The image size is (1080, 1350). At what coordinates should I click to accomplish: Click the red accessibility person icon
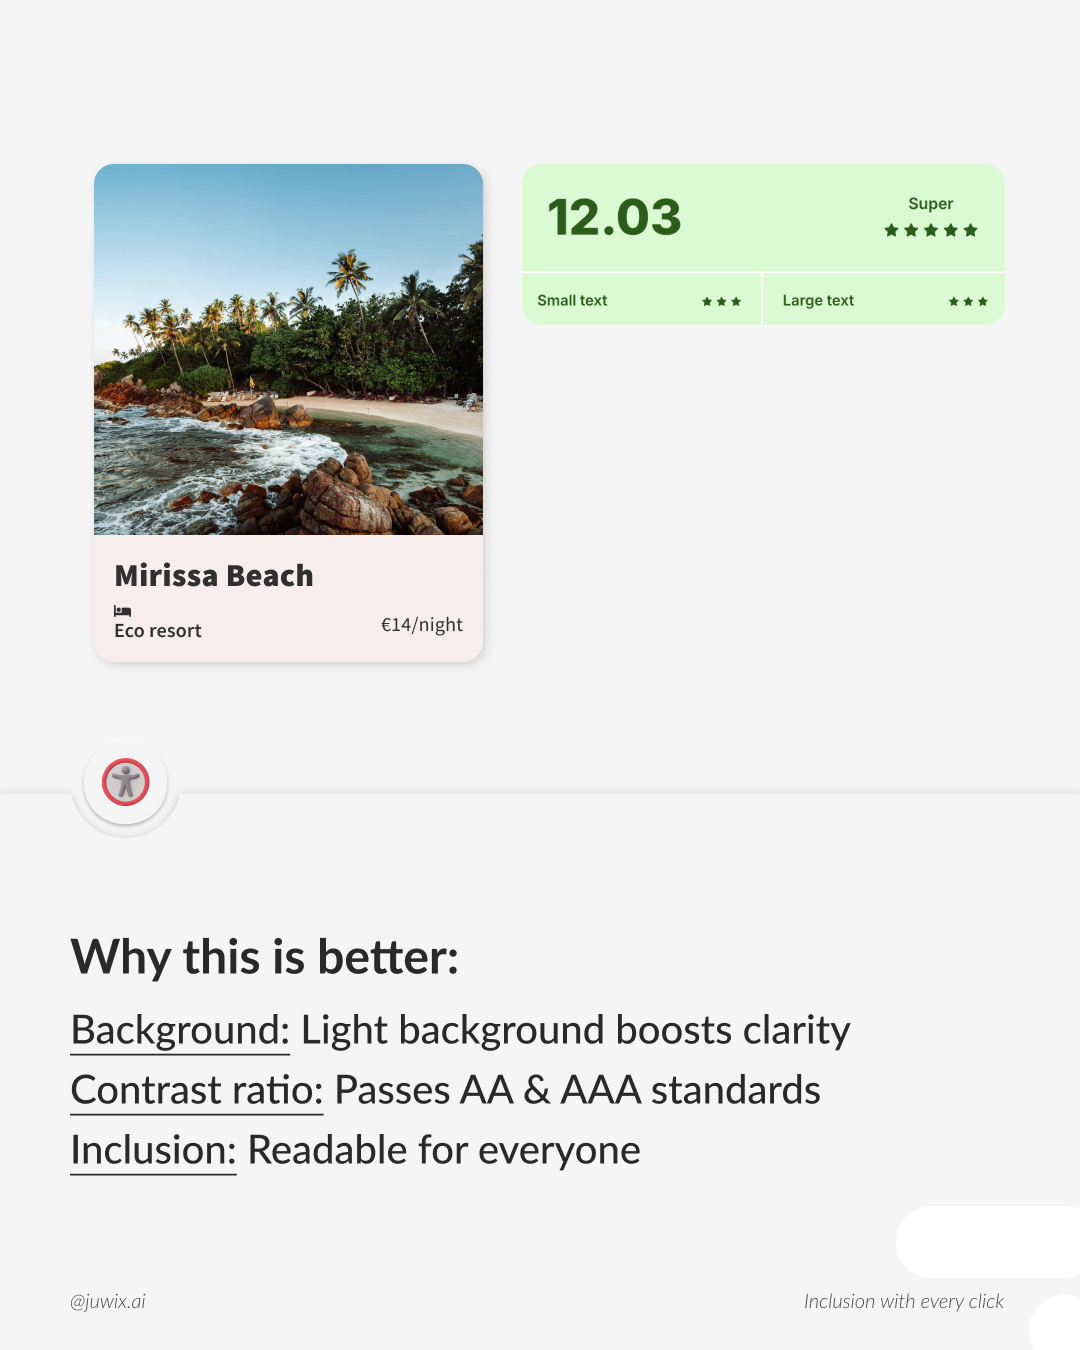click(126, 782)
